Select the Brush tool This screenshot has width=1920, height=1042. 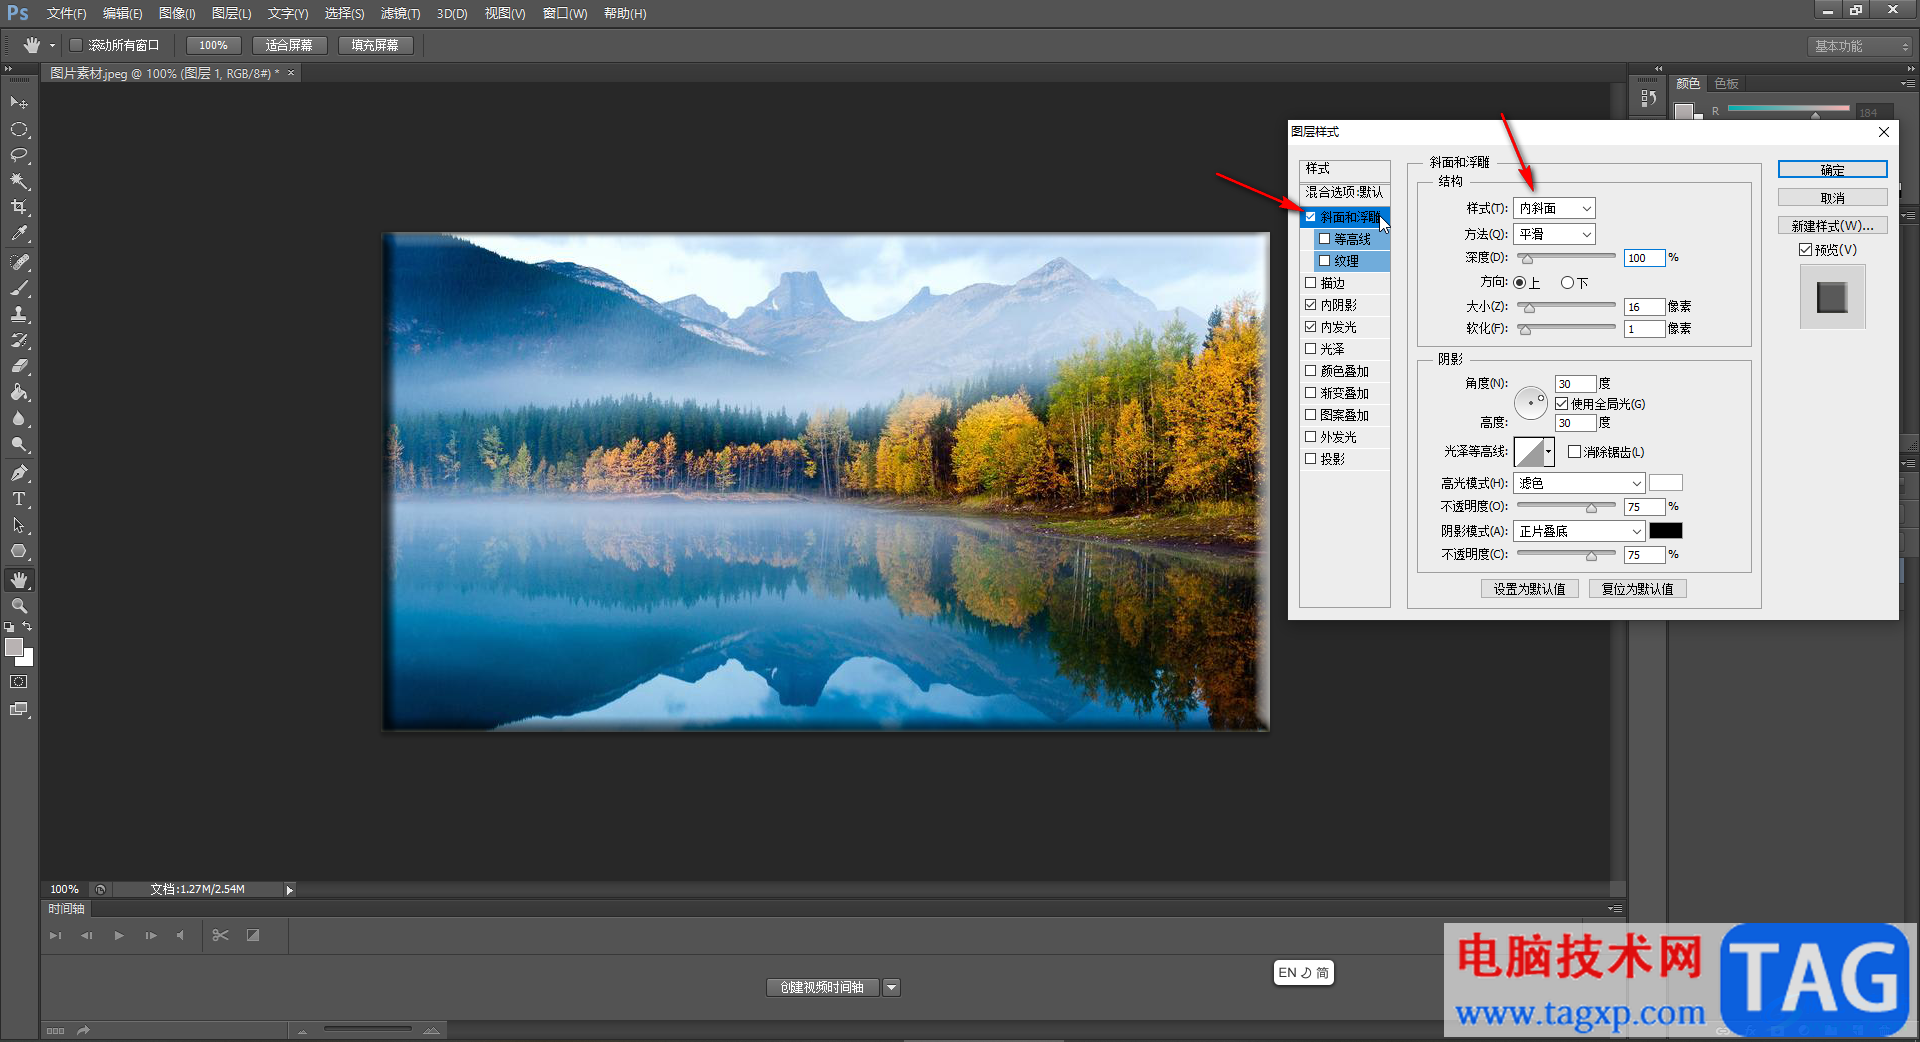19,288
